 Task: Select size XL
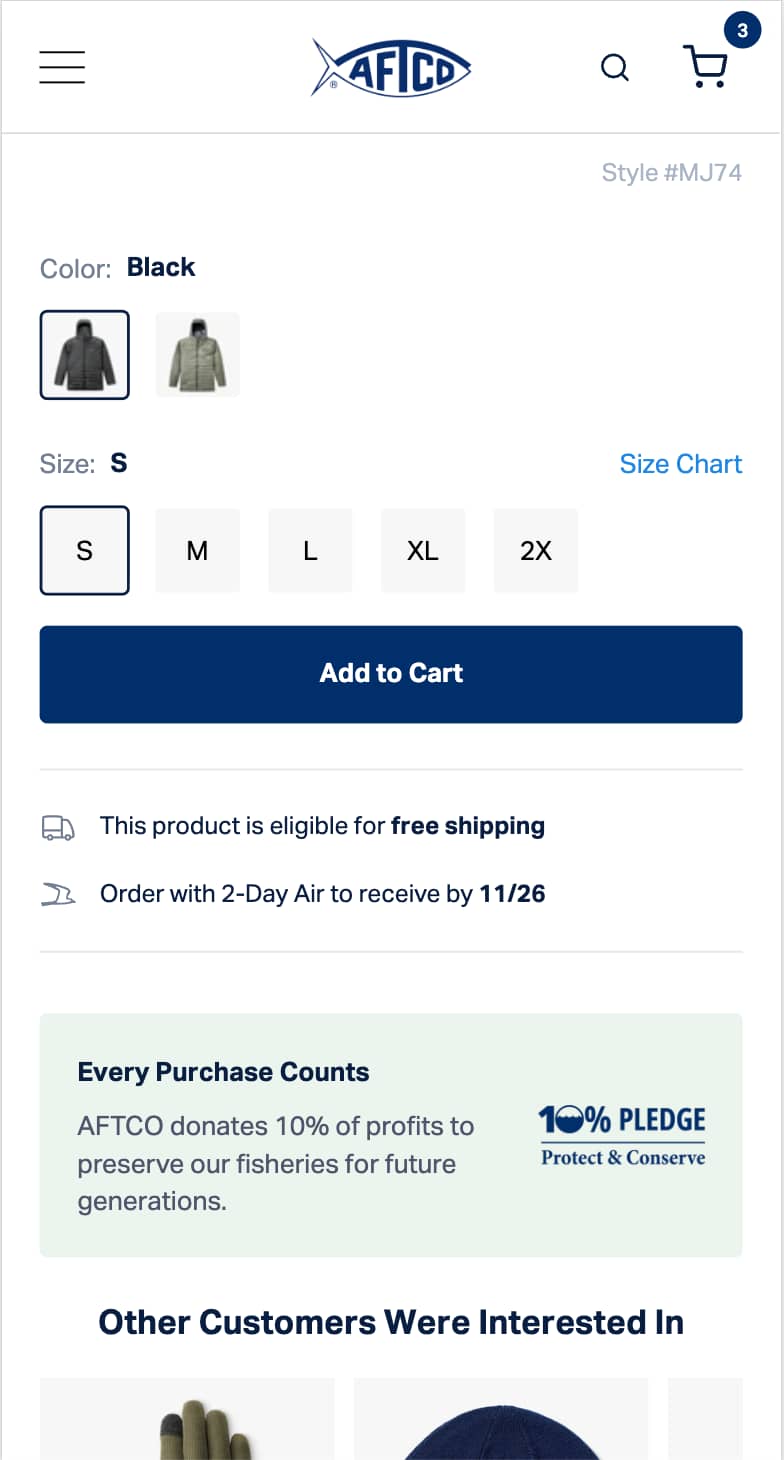coord(423,550)
